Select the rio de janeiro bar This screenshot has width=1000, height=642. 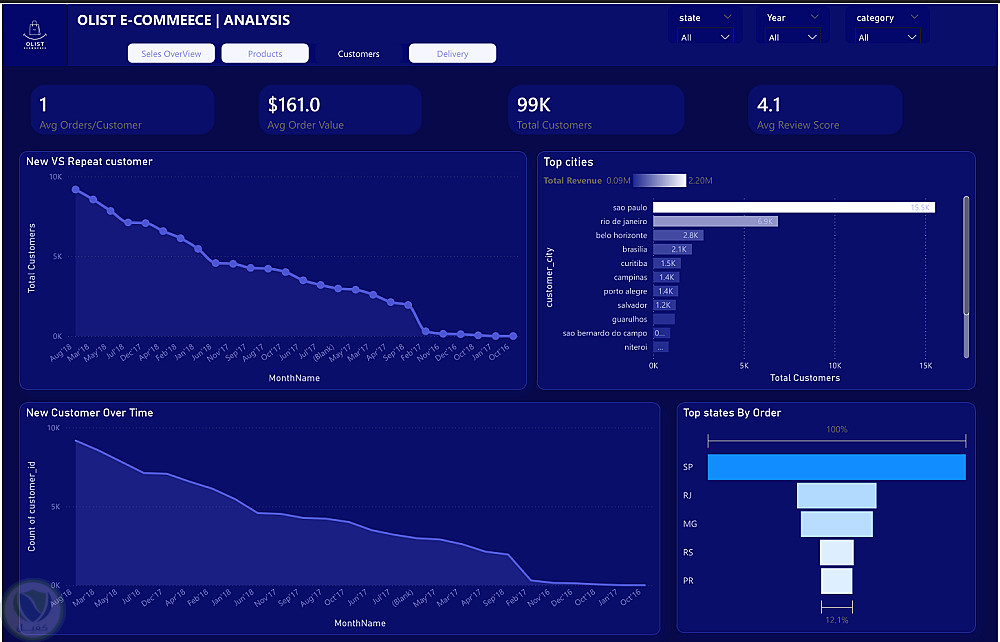715,221
